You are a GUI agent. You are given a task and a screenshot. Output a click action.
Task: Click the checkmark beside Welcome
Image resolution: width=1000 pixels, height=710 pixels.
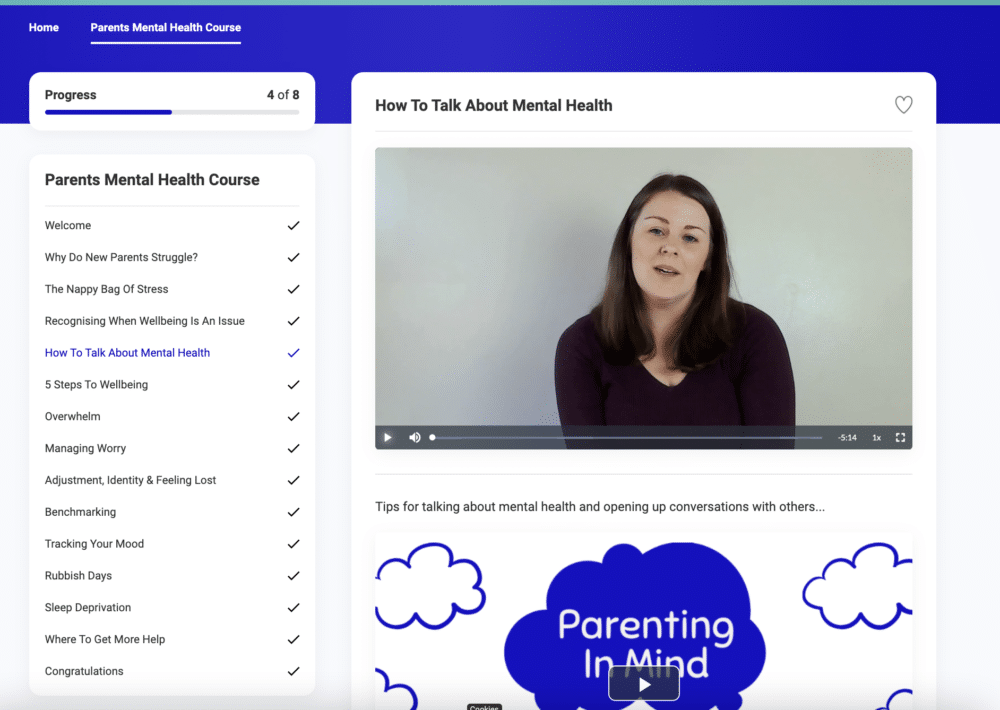pos(293,225)
